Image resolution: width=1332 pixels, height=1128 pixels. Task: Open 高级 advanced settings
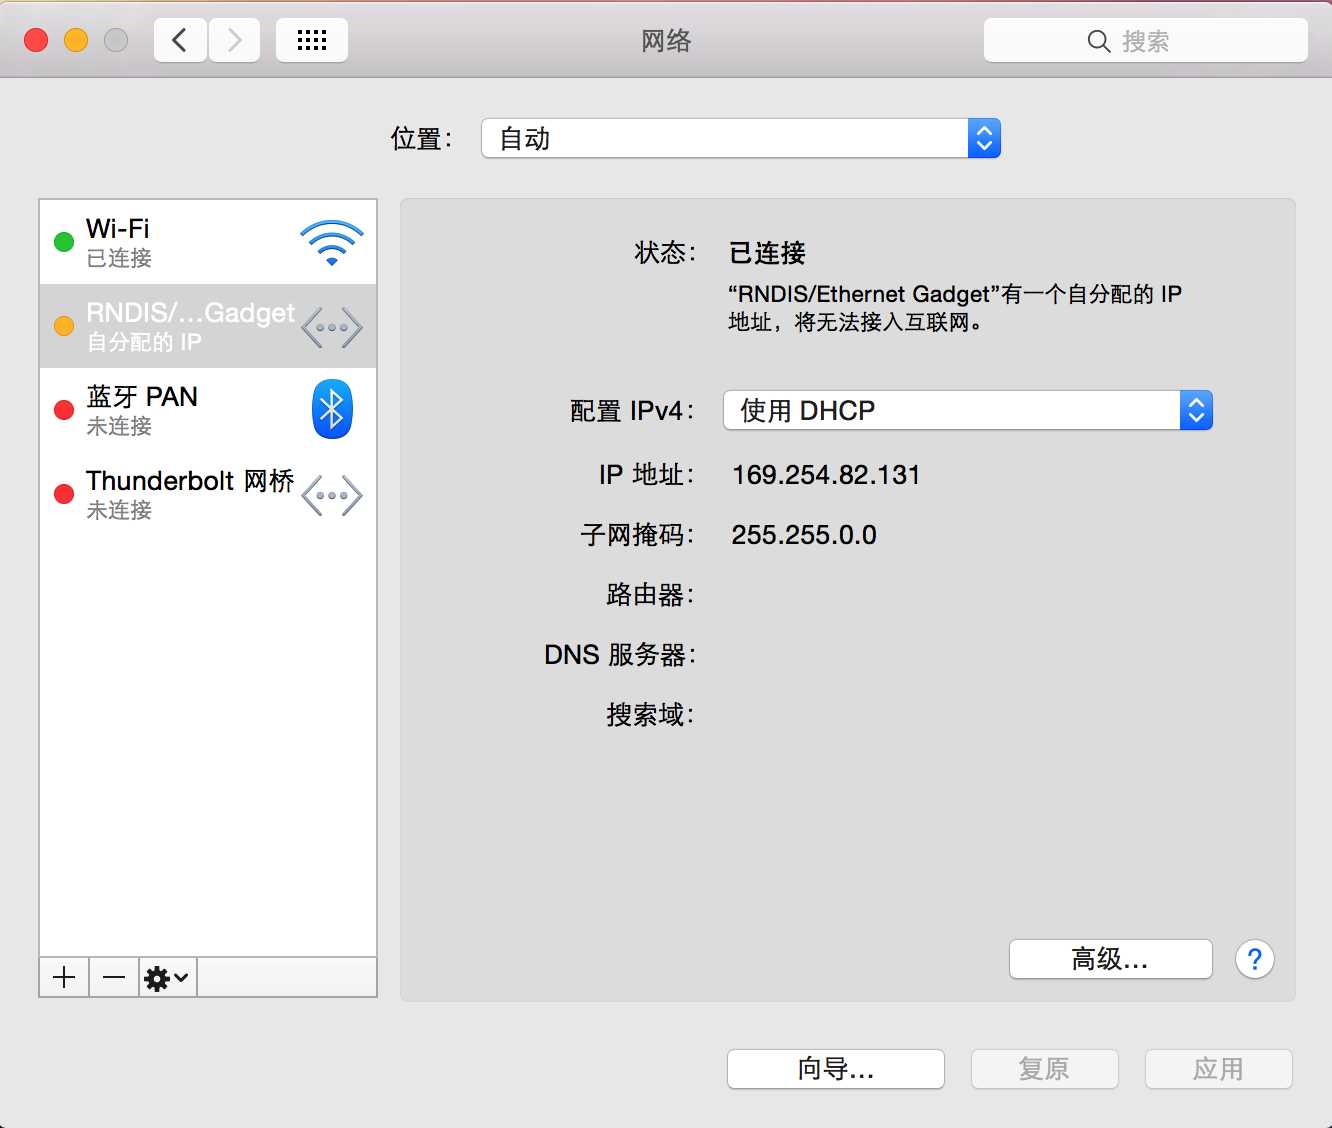click(x=1110, y=959)
